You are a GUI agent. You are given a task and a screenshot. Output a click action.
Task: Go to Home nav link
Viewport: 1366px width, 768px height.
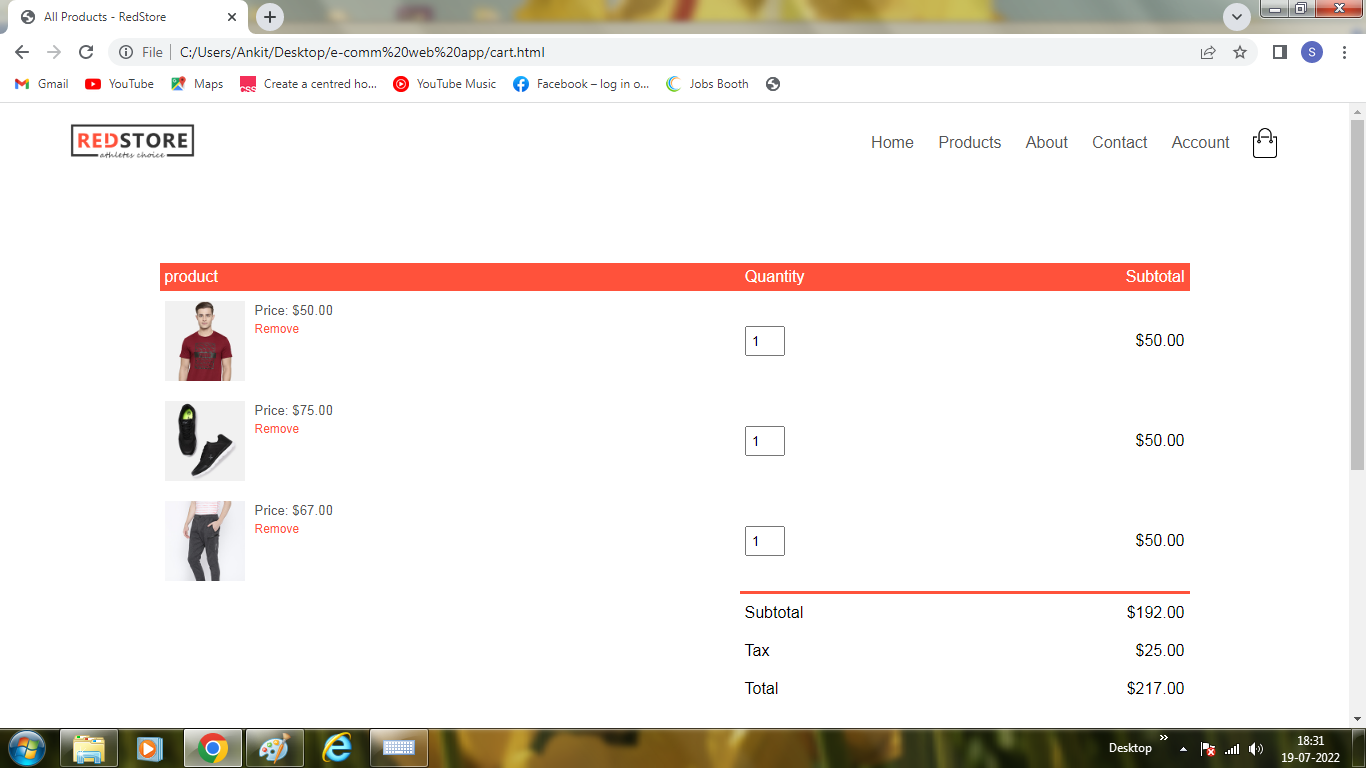pyautogui.click(x=892, y=142)
